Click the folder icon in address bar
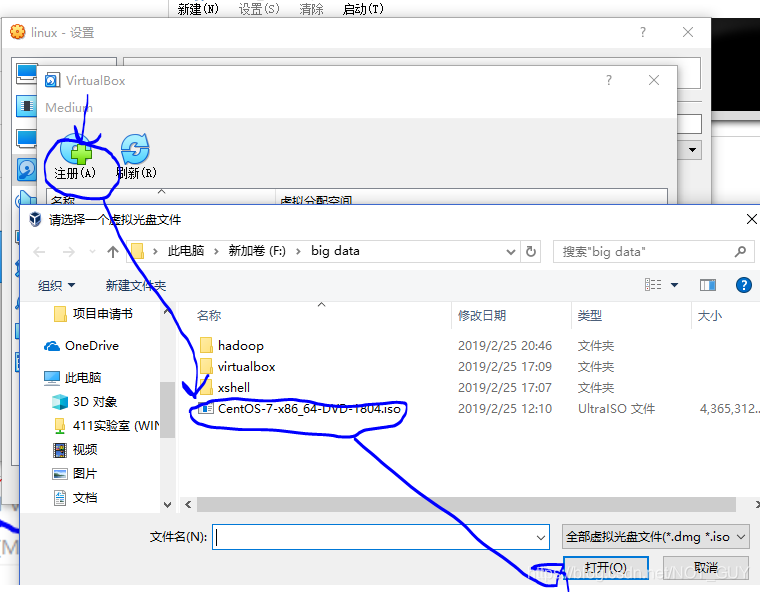 click(138, 251)
